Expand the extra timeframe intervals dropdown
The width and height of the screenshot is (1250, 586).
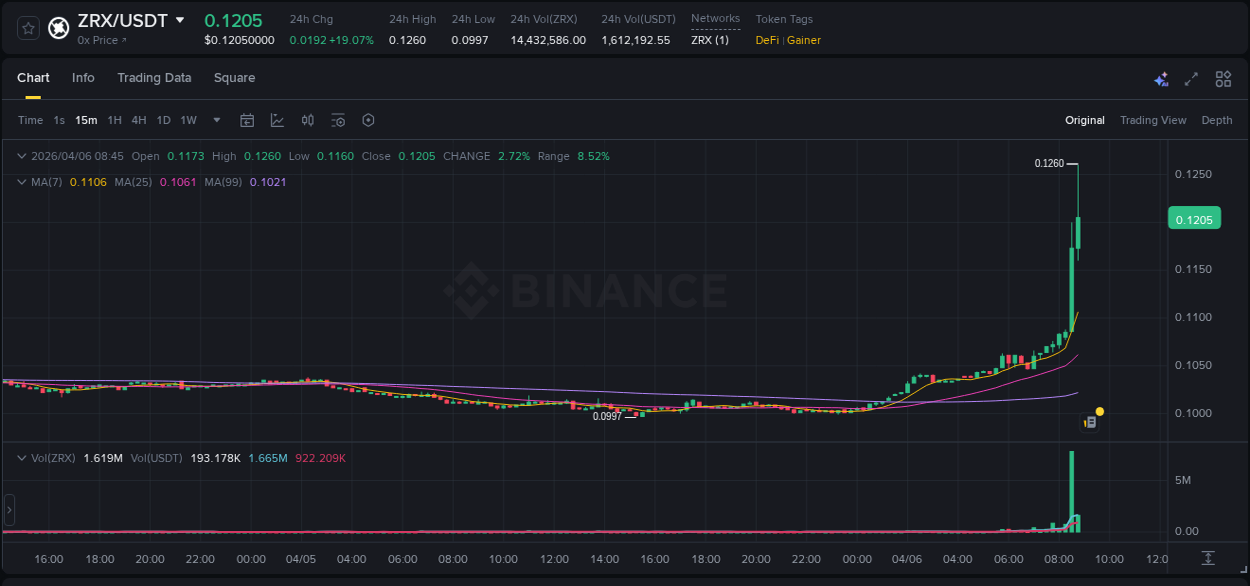coord(216,120)
